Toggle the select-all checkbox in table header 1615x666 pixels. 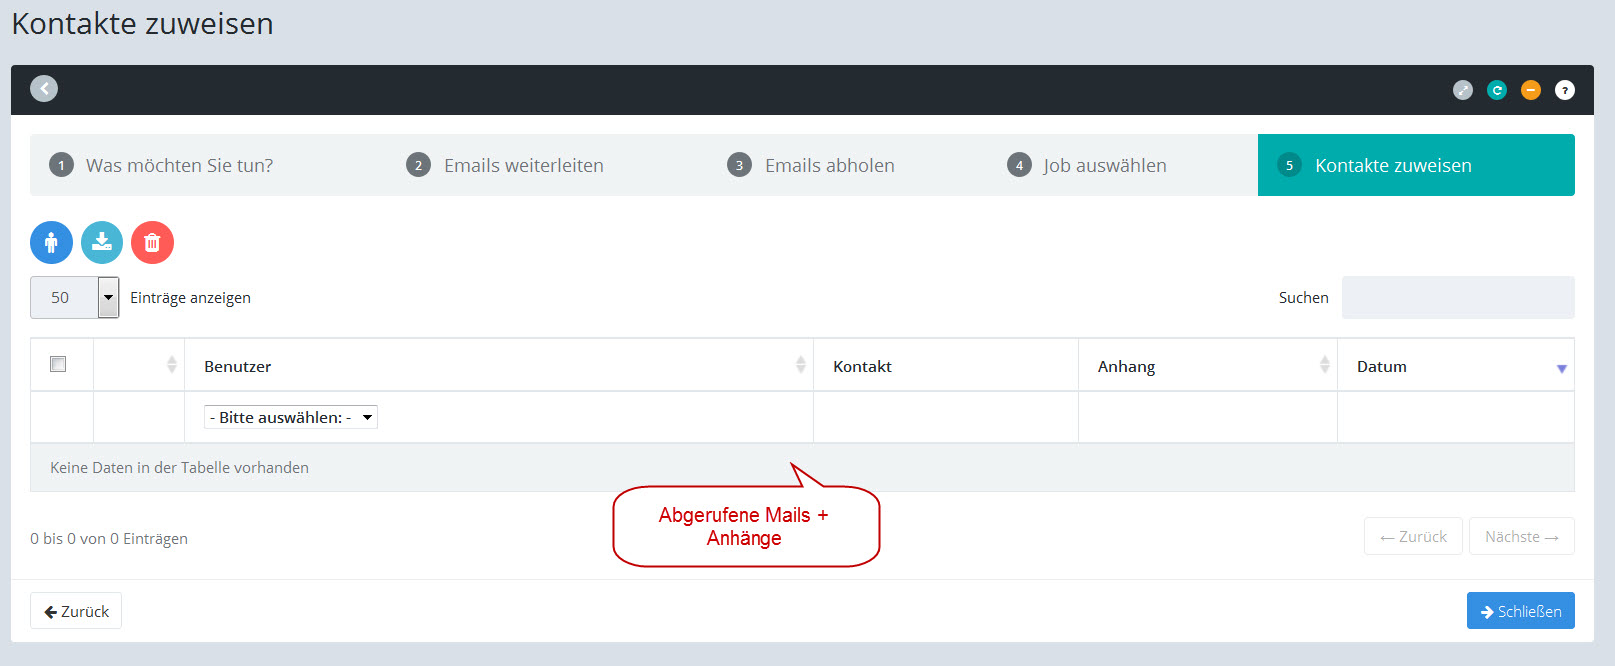tap(58, 364)
